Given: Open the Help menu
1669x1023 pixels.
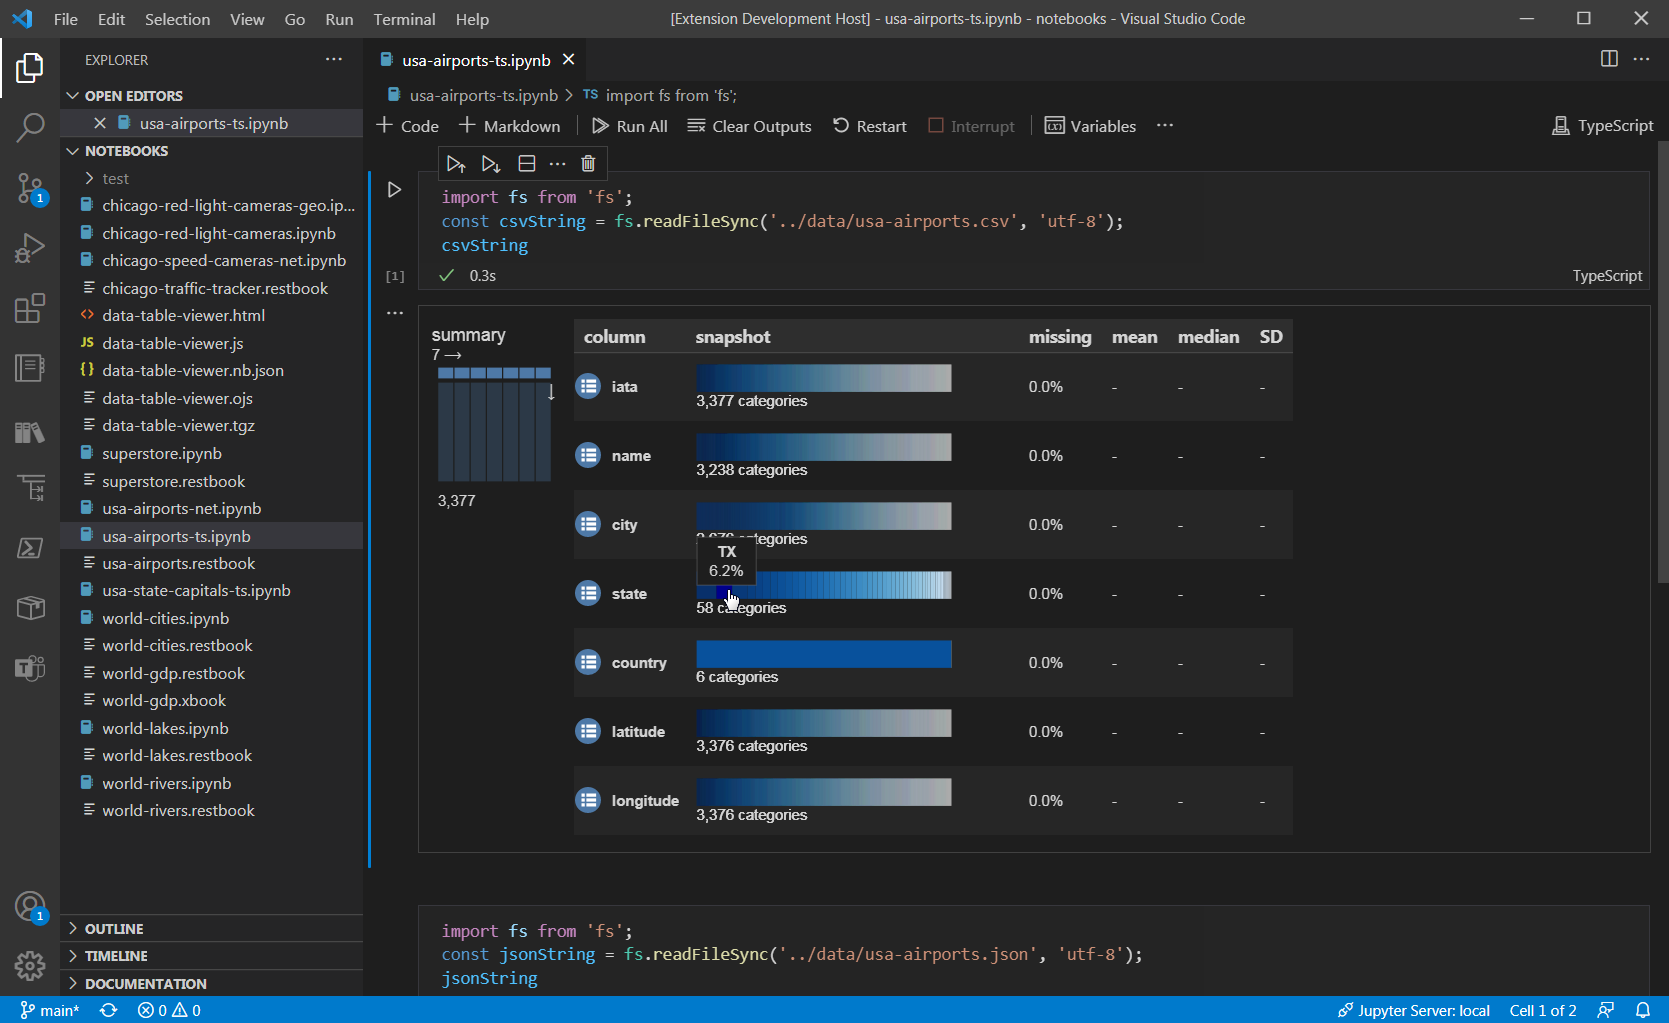Looking at the screenshot, I should 472,19.
